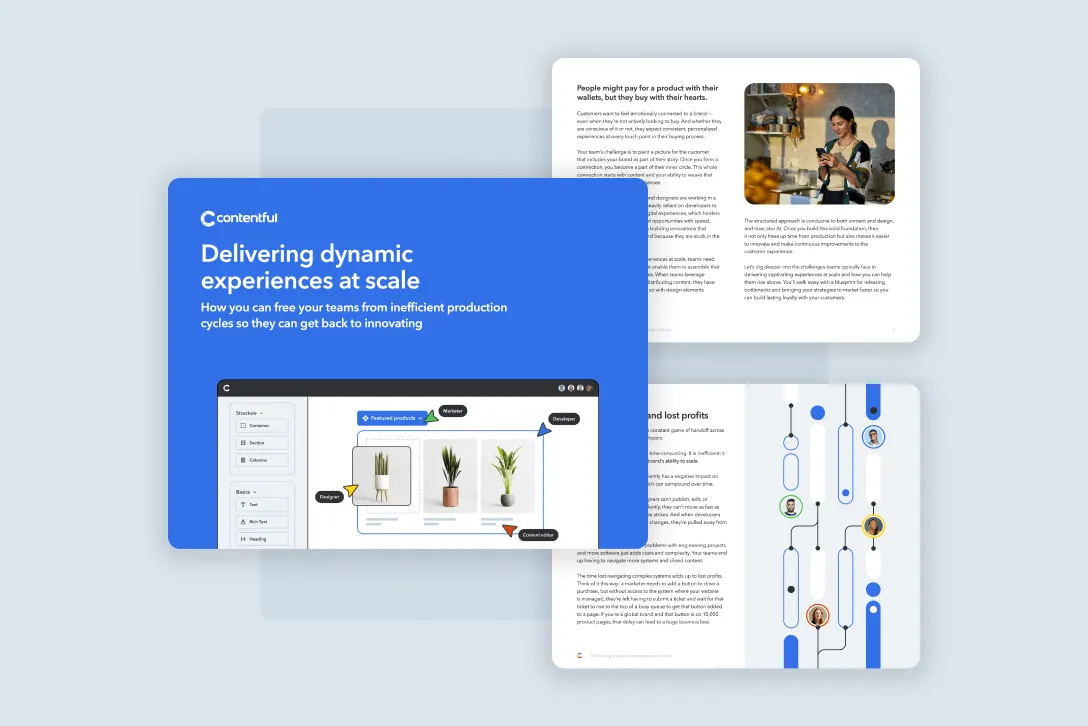Select the Container element icon
1088x726 pixels.
click(242, 425)
